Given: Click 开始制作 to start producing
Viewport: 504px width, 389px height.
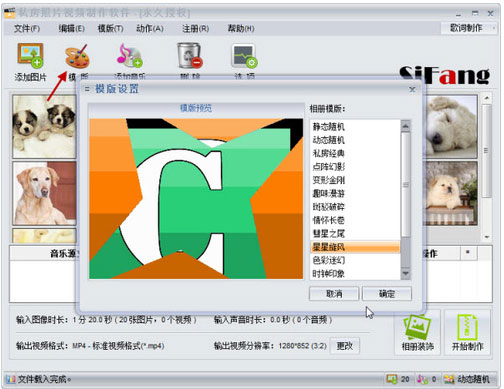Looking at the screenshot, I should click(x=467, y=332).
